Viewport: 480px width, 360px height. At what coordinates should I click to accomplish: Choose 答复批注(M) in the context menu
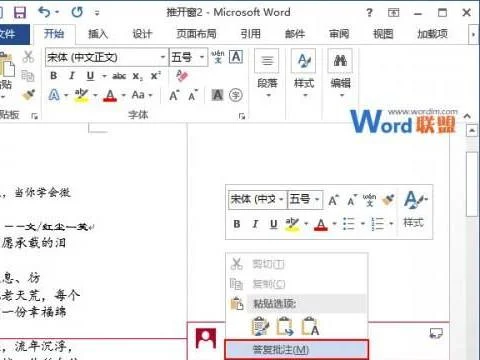pos(297,349)
